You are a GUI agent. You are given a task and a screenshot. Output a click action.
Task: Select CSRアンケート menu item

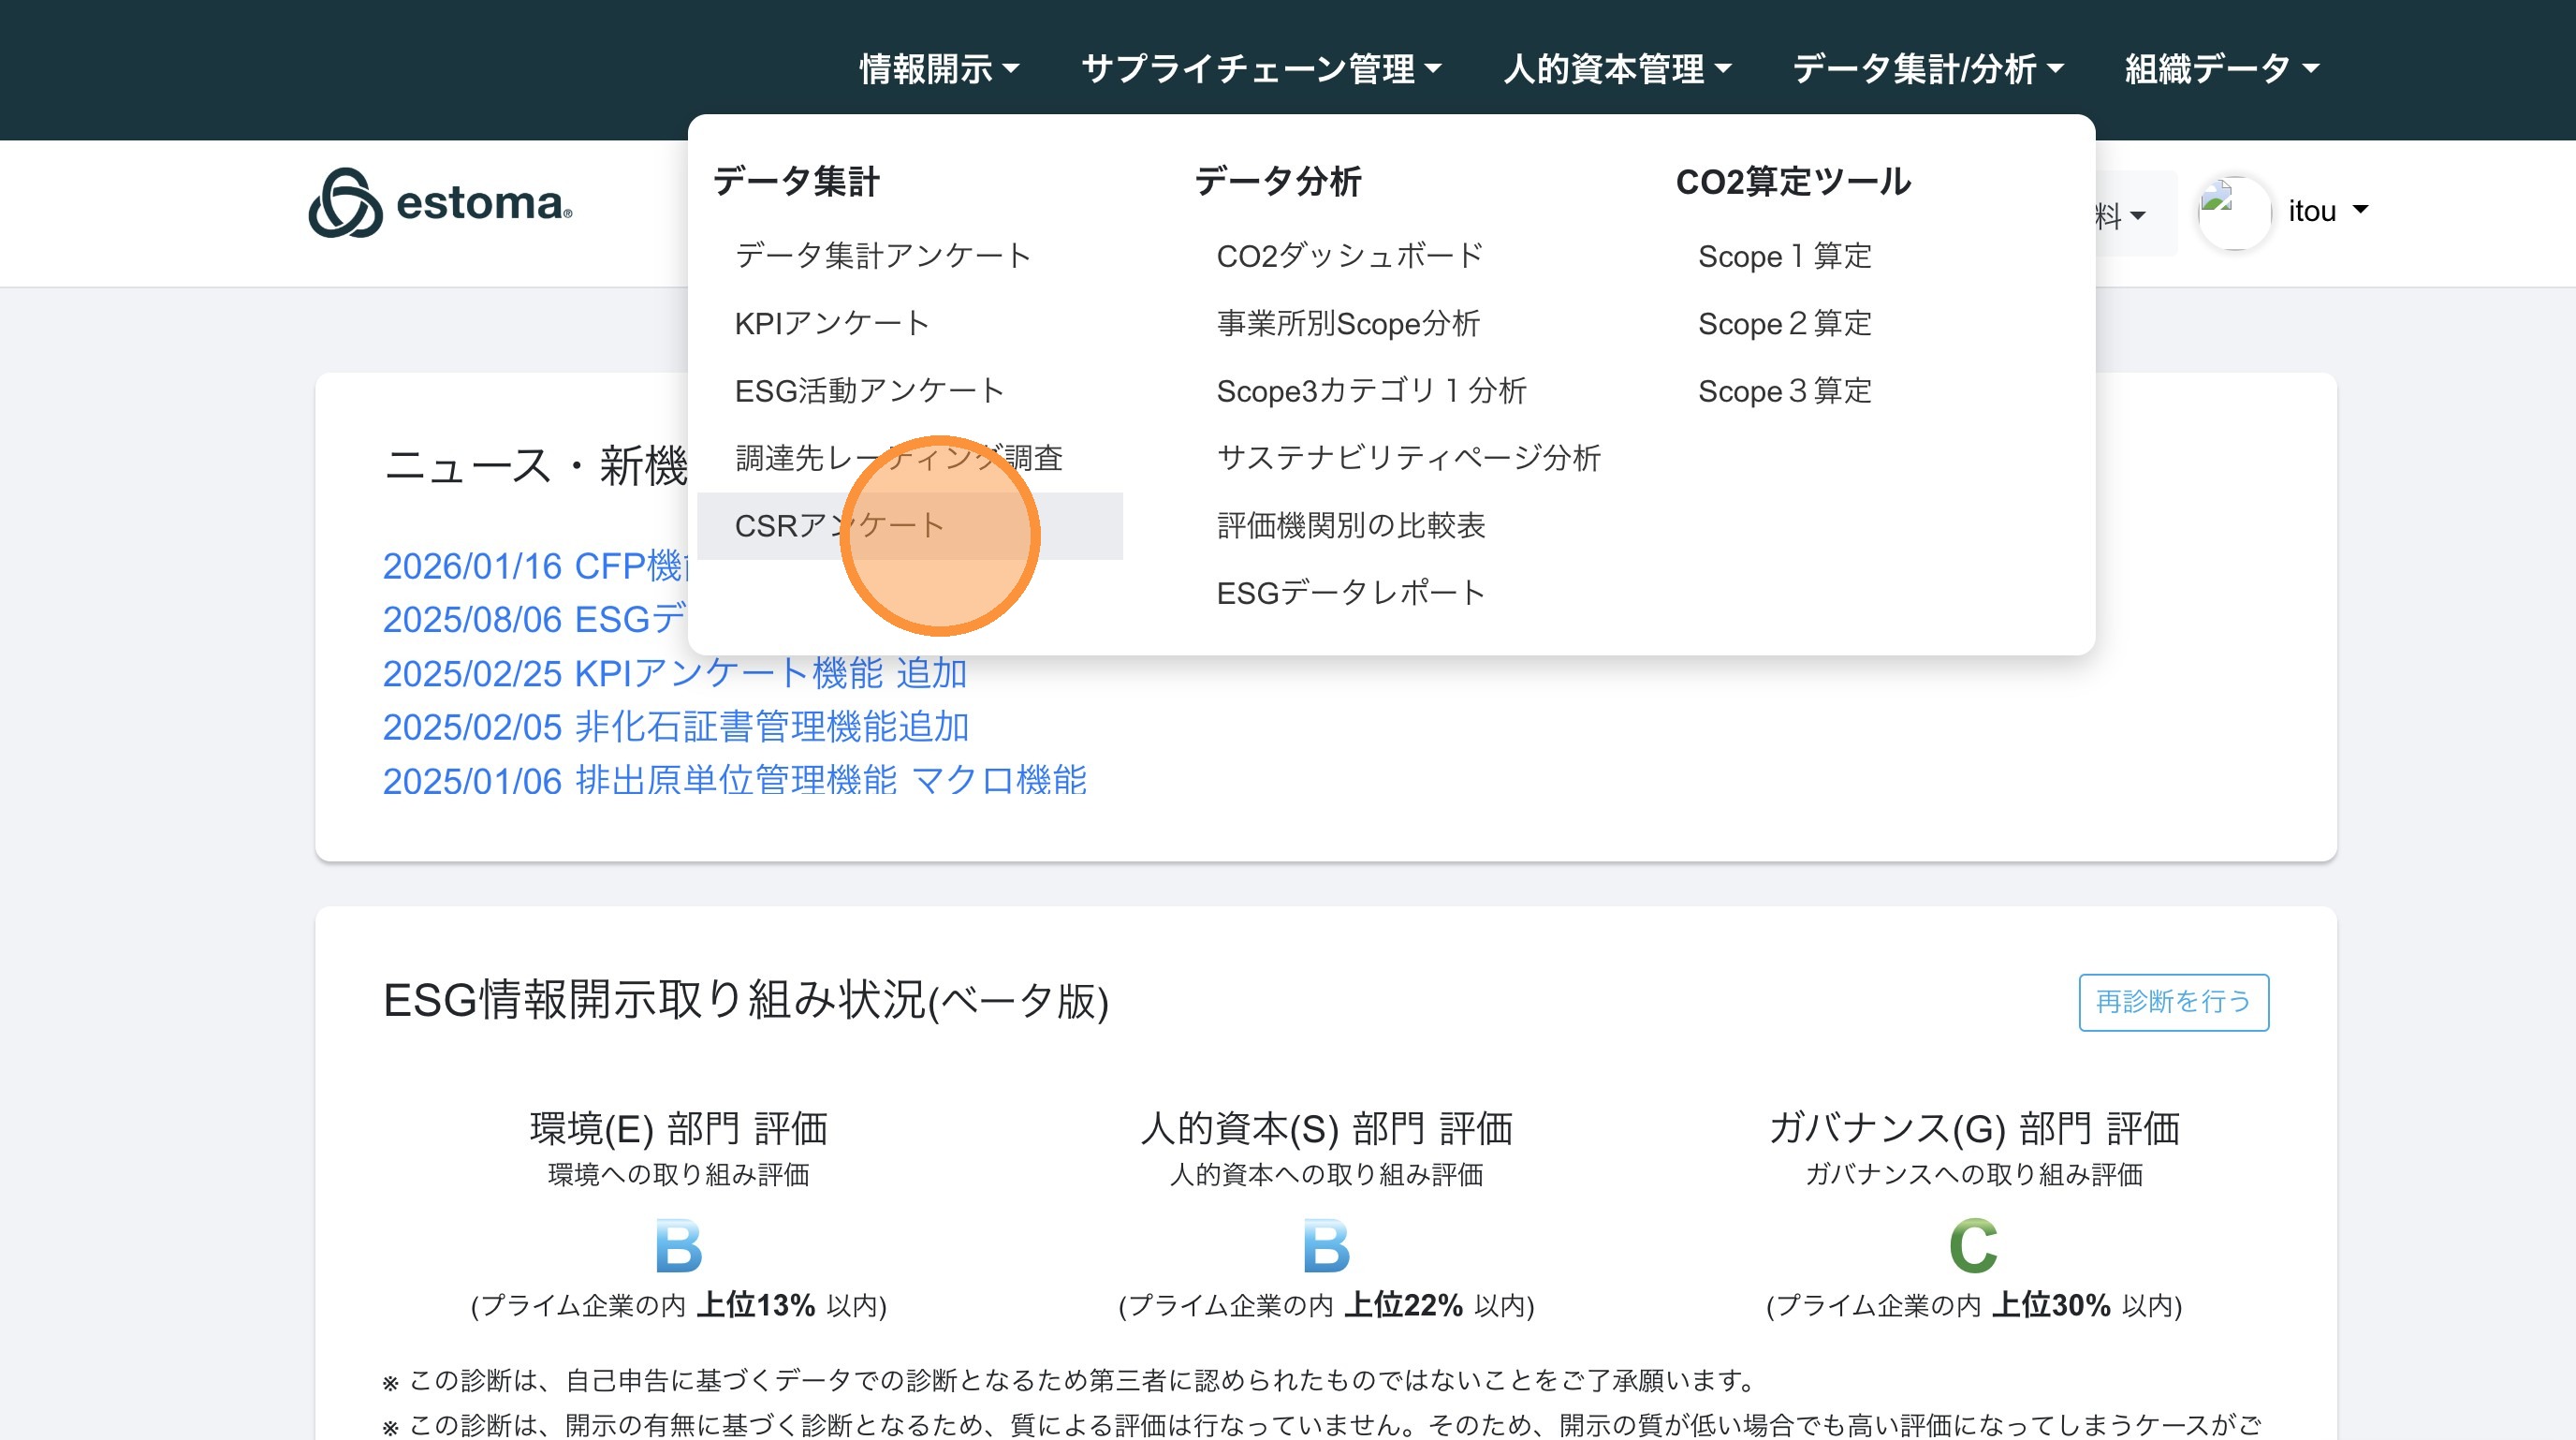click(x=839, y=526)
